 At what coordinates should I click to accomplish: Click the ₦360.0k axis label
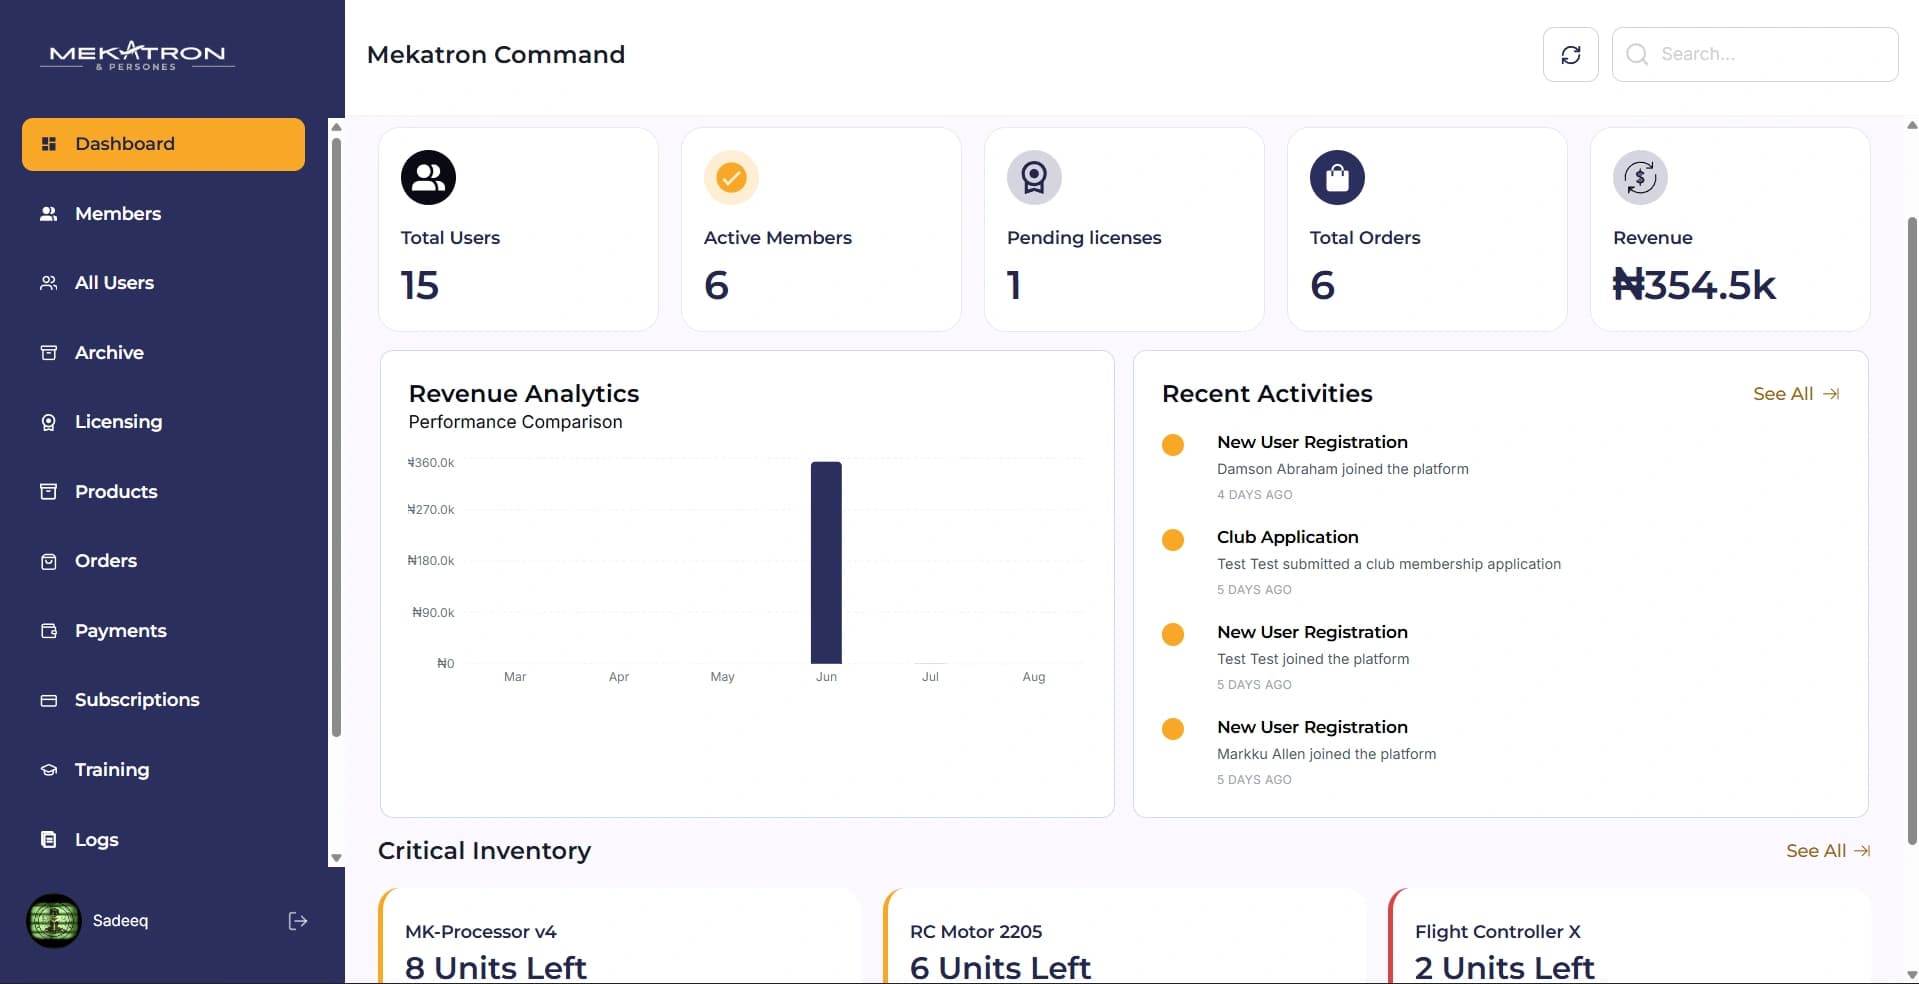(x=431, y=463)
